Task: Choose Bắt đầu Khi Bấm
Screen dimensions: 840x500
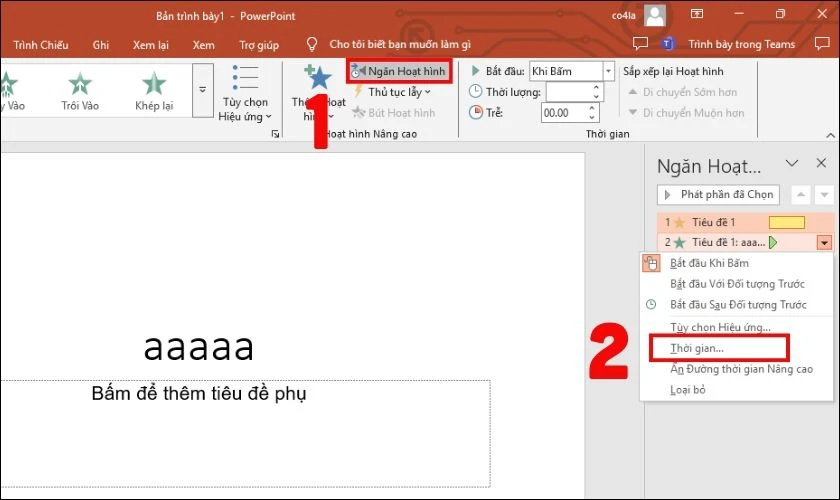Action: point(737,263)
